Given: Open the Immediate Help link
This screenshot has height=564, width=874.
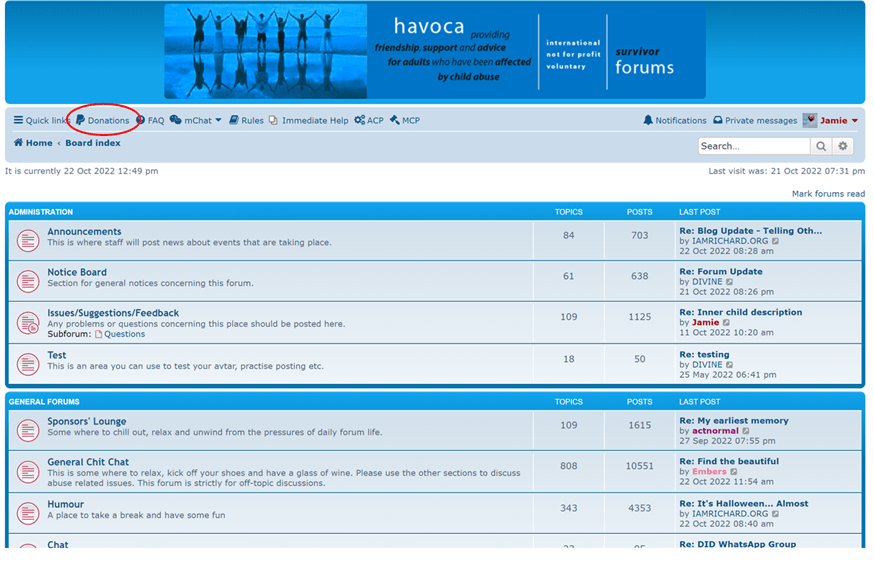Looking at the screenshot, I should (315, 121).
